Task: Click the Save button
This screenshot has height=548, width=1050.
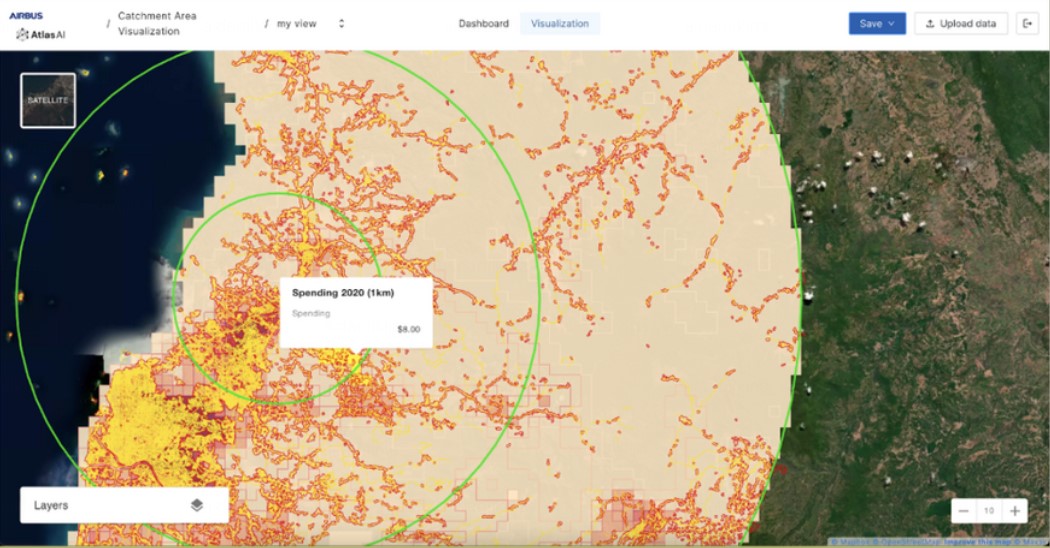Action: tap(877, 23)
